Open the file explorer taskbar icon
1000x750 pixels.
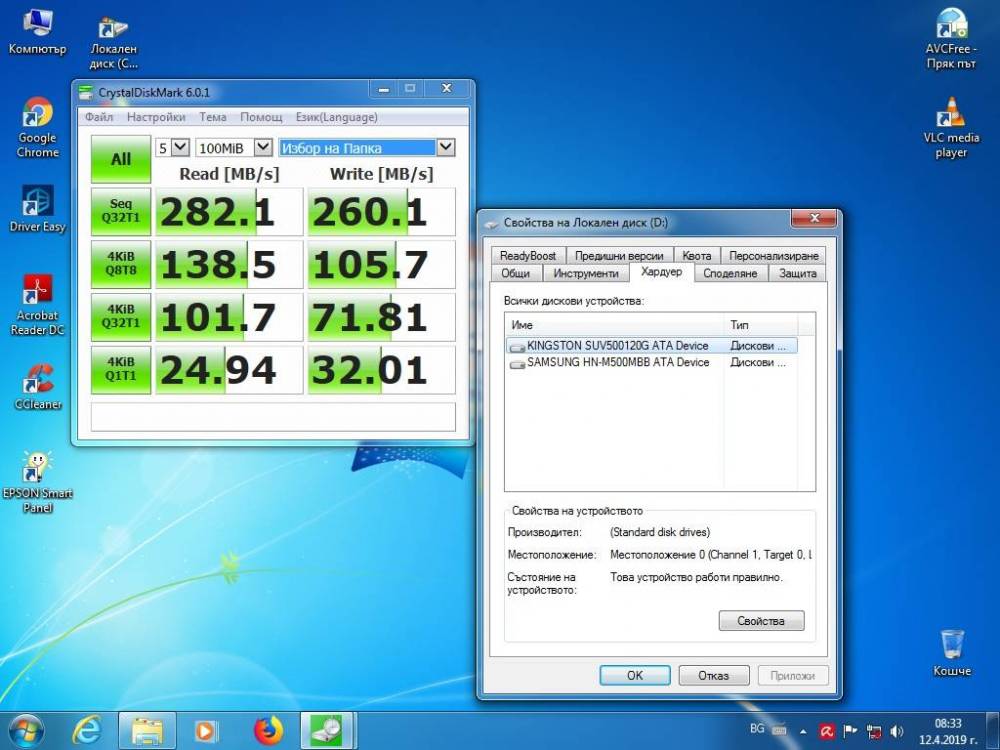(x=147, y=731)
